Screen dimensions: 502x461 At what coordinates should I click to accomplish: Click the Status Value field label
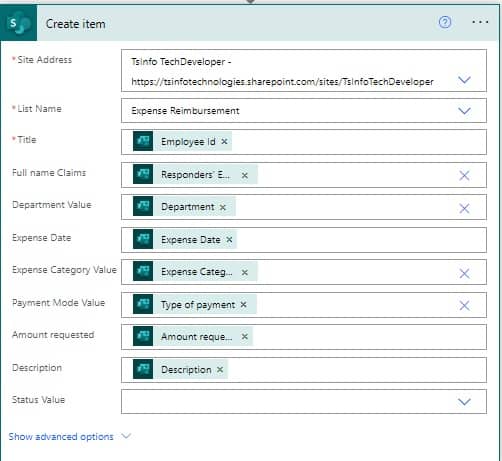point(38,400)
